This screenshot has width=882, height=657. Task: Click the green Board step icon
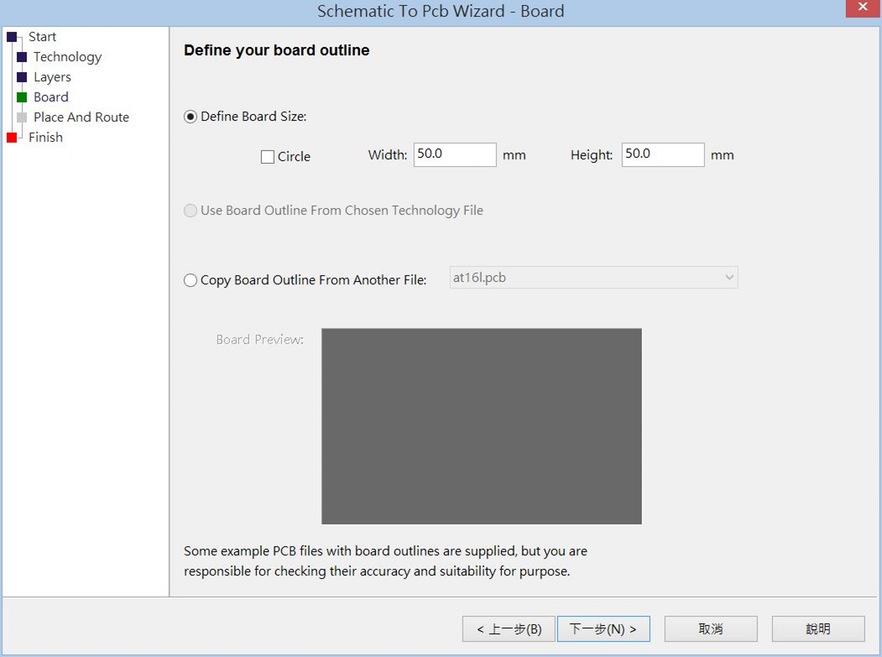coord(22,97)
